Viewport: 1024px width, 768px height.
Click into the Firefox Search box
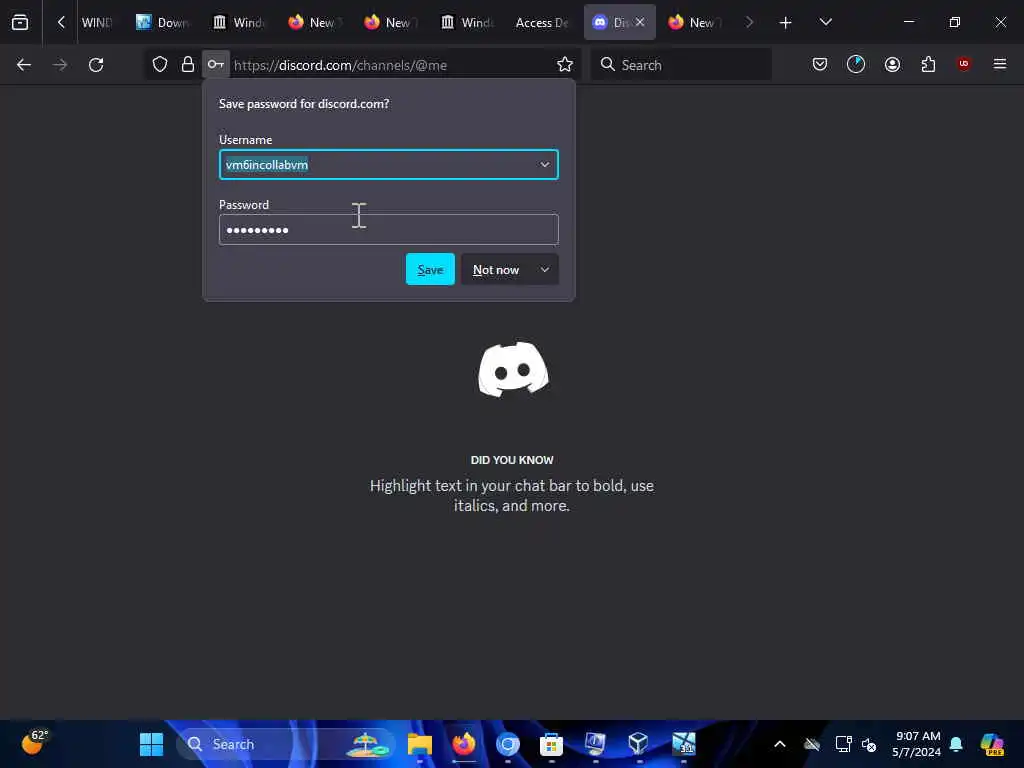[x=681, y=65]
